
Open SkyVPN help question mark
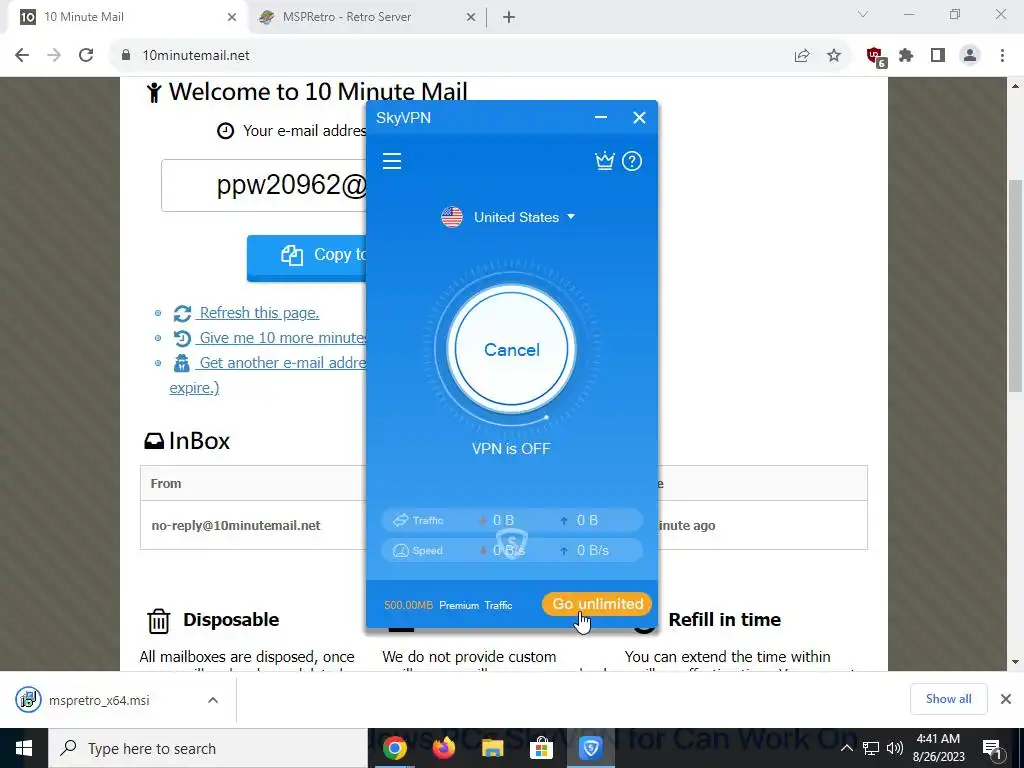632,161
